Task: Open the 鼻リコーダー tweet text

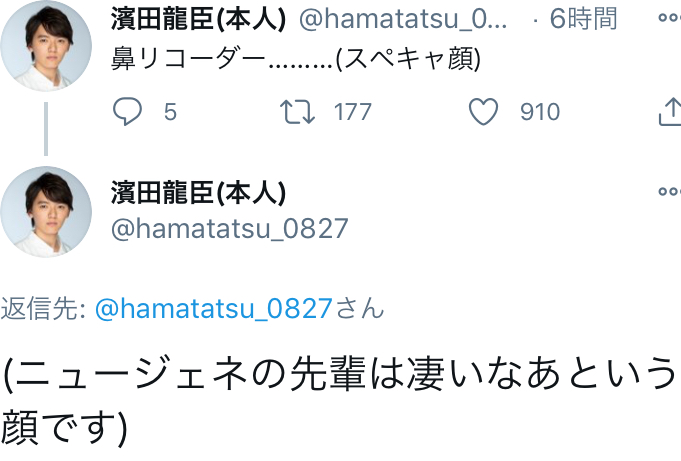Action: 296,60
